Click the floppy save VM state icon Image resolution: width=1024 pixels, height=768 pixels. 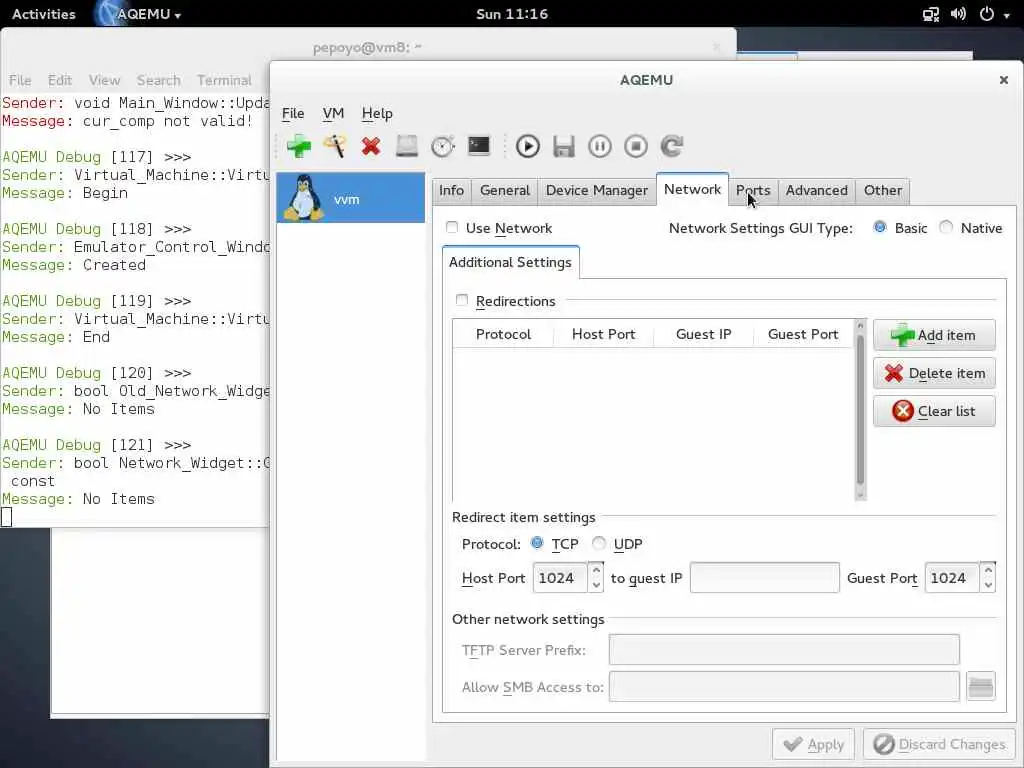564,146
